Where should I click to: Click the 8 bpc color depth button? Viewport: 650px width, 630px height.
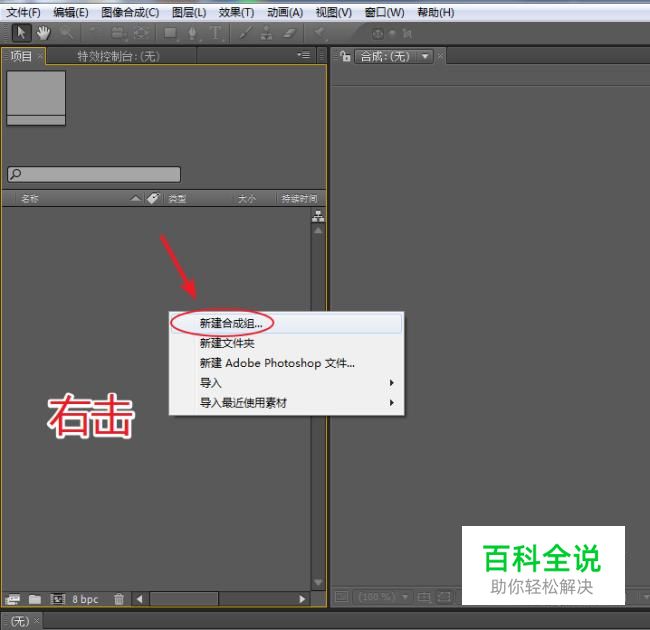point(85,599)
